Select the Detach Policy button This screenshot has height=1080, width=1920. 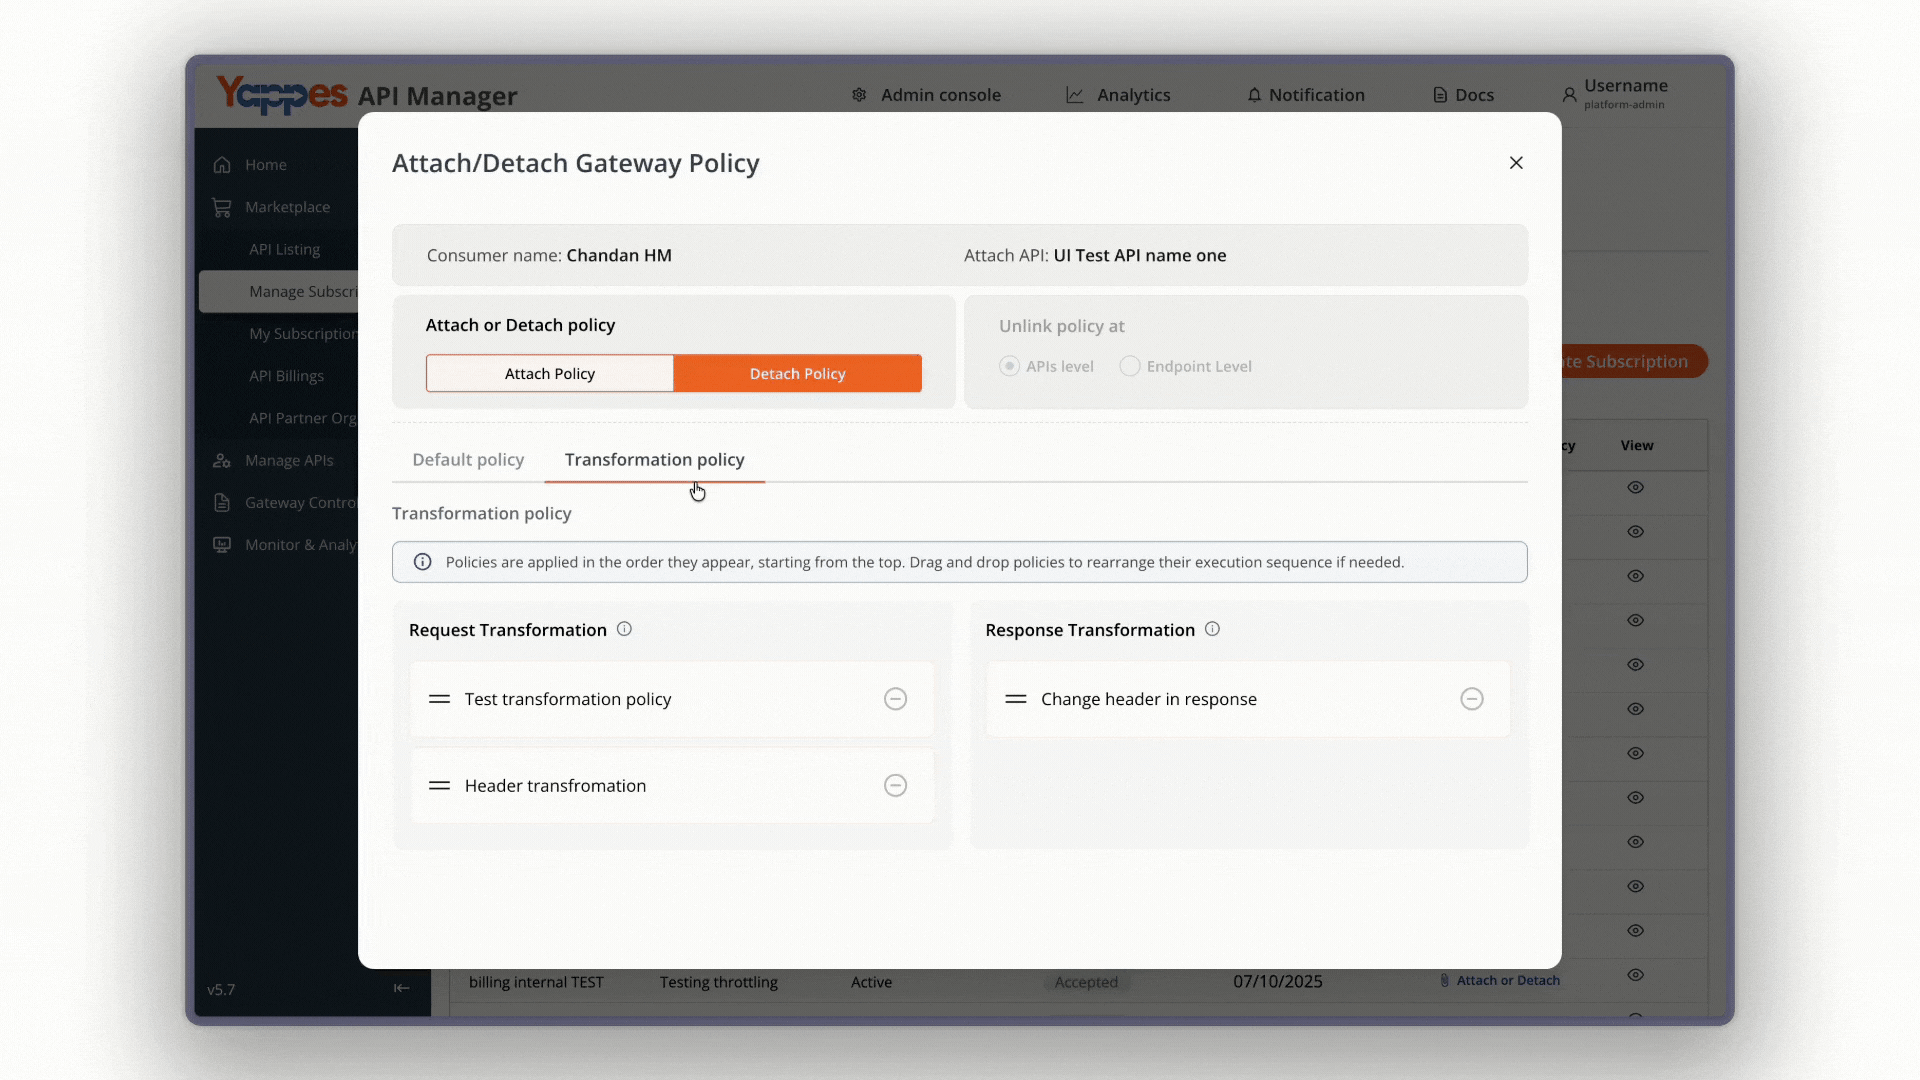point(798,373)
